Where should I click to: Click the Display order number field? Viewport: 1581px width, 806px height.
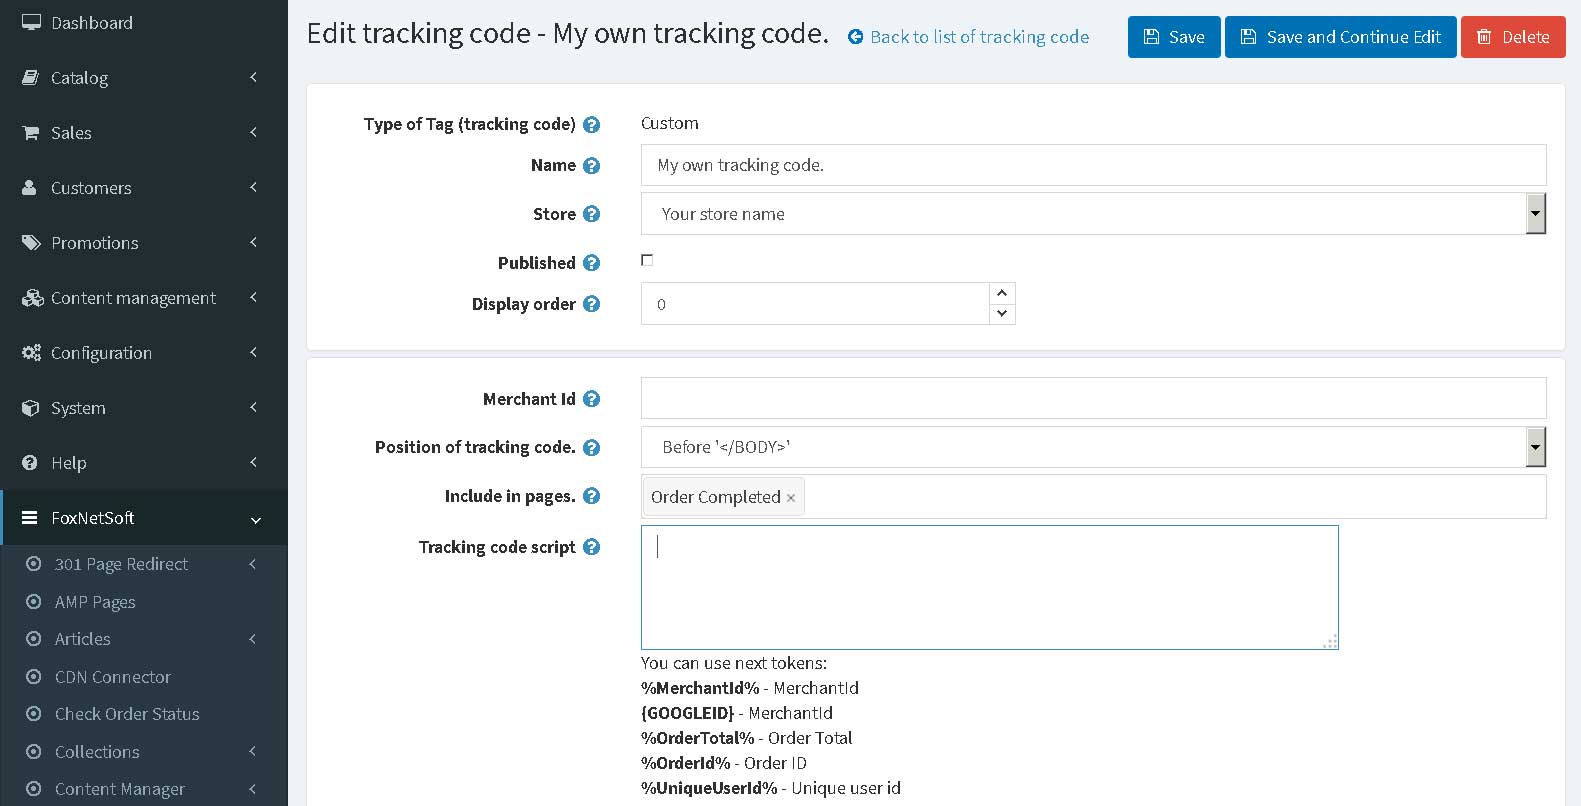click(815, 304)
